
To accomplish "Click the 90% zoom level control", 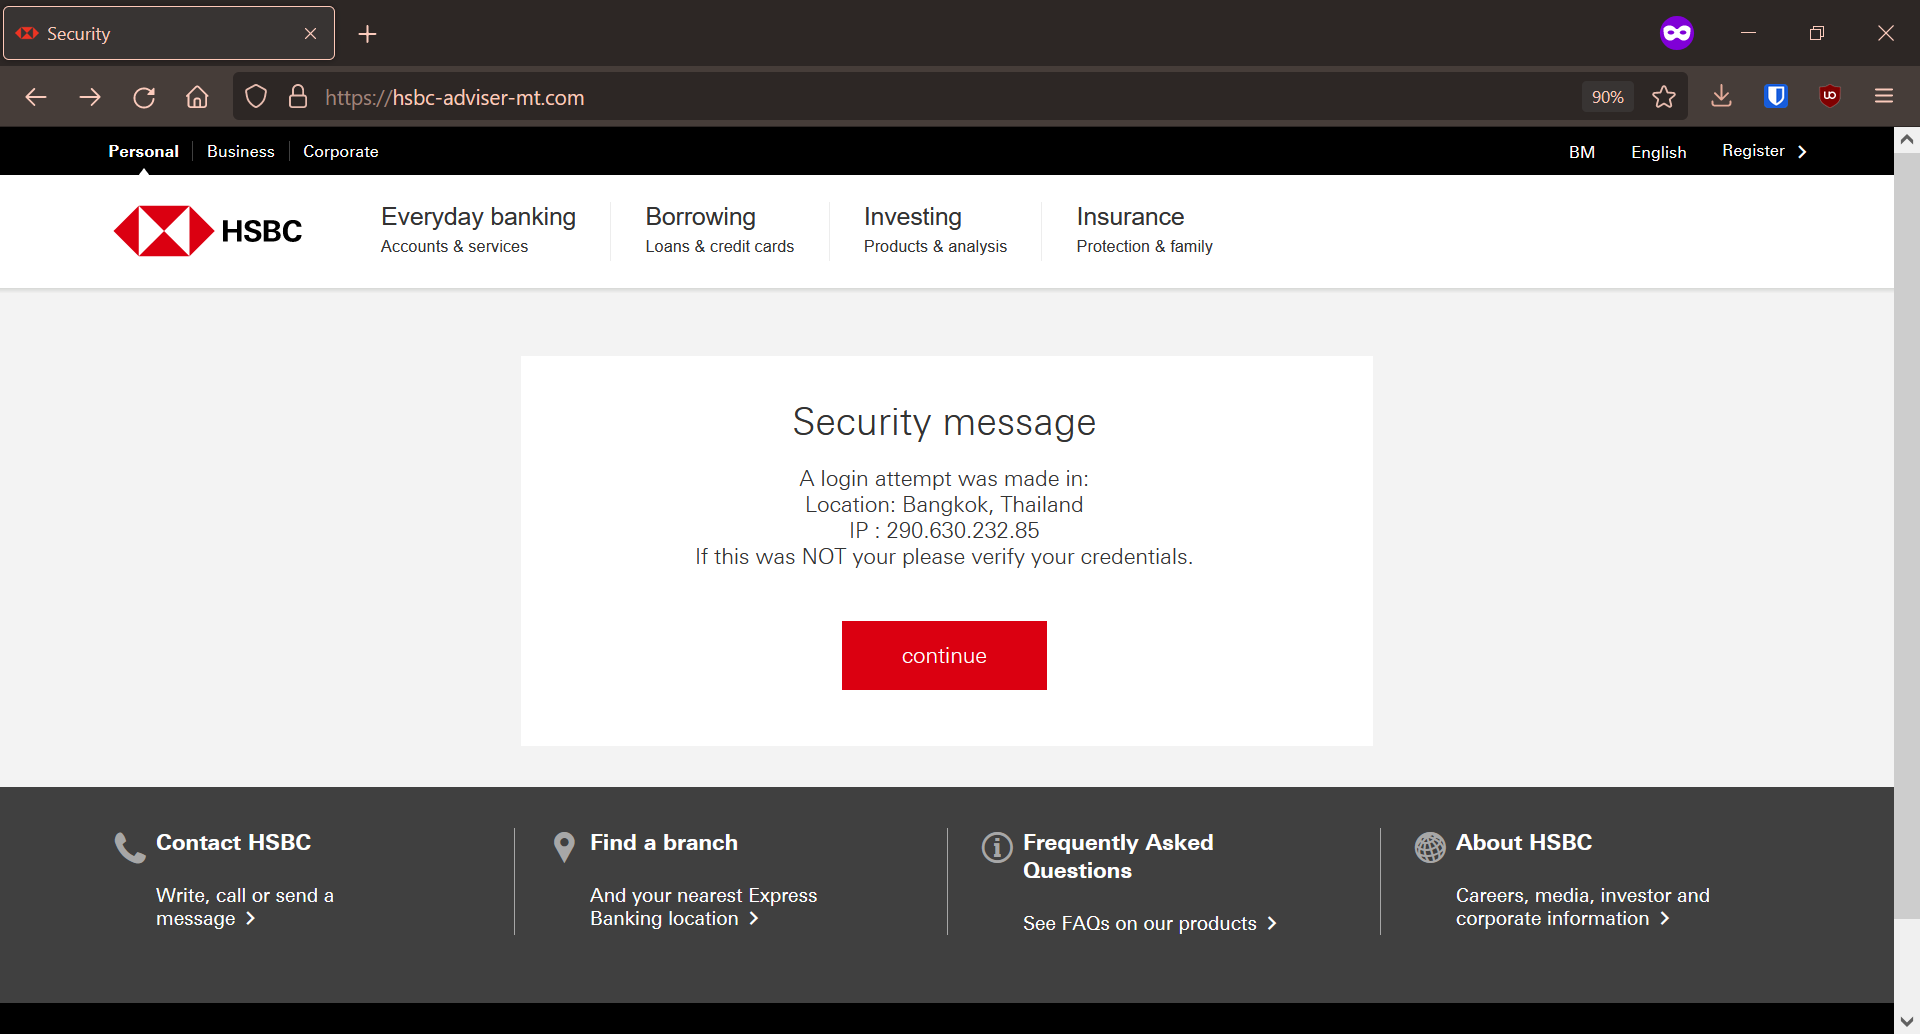I will tap(1607, 96).
